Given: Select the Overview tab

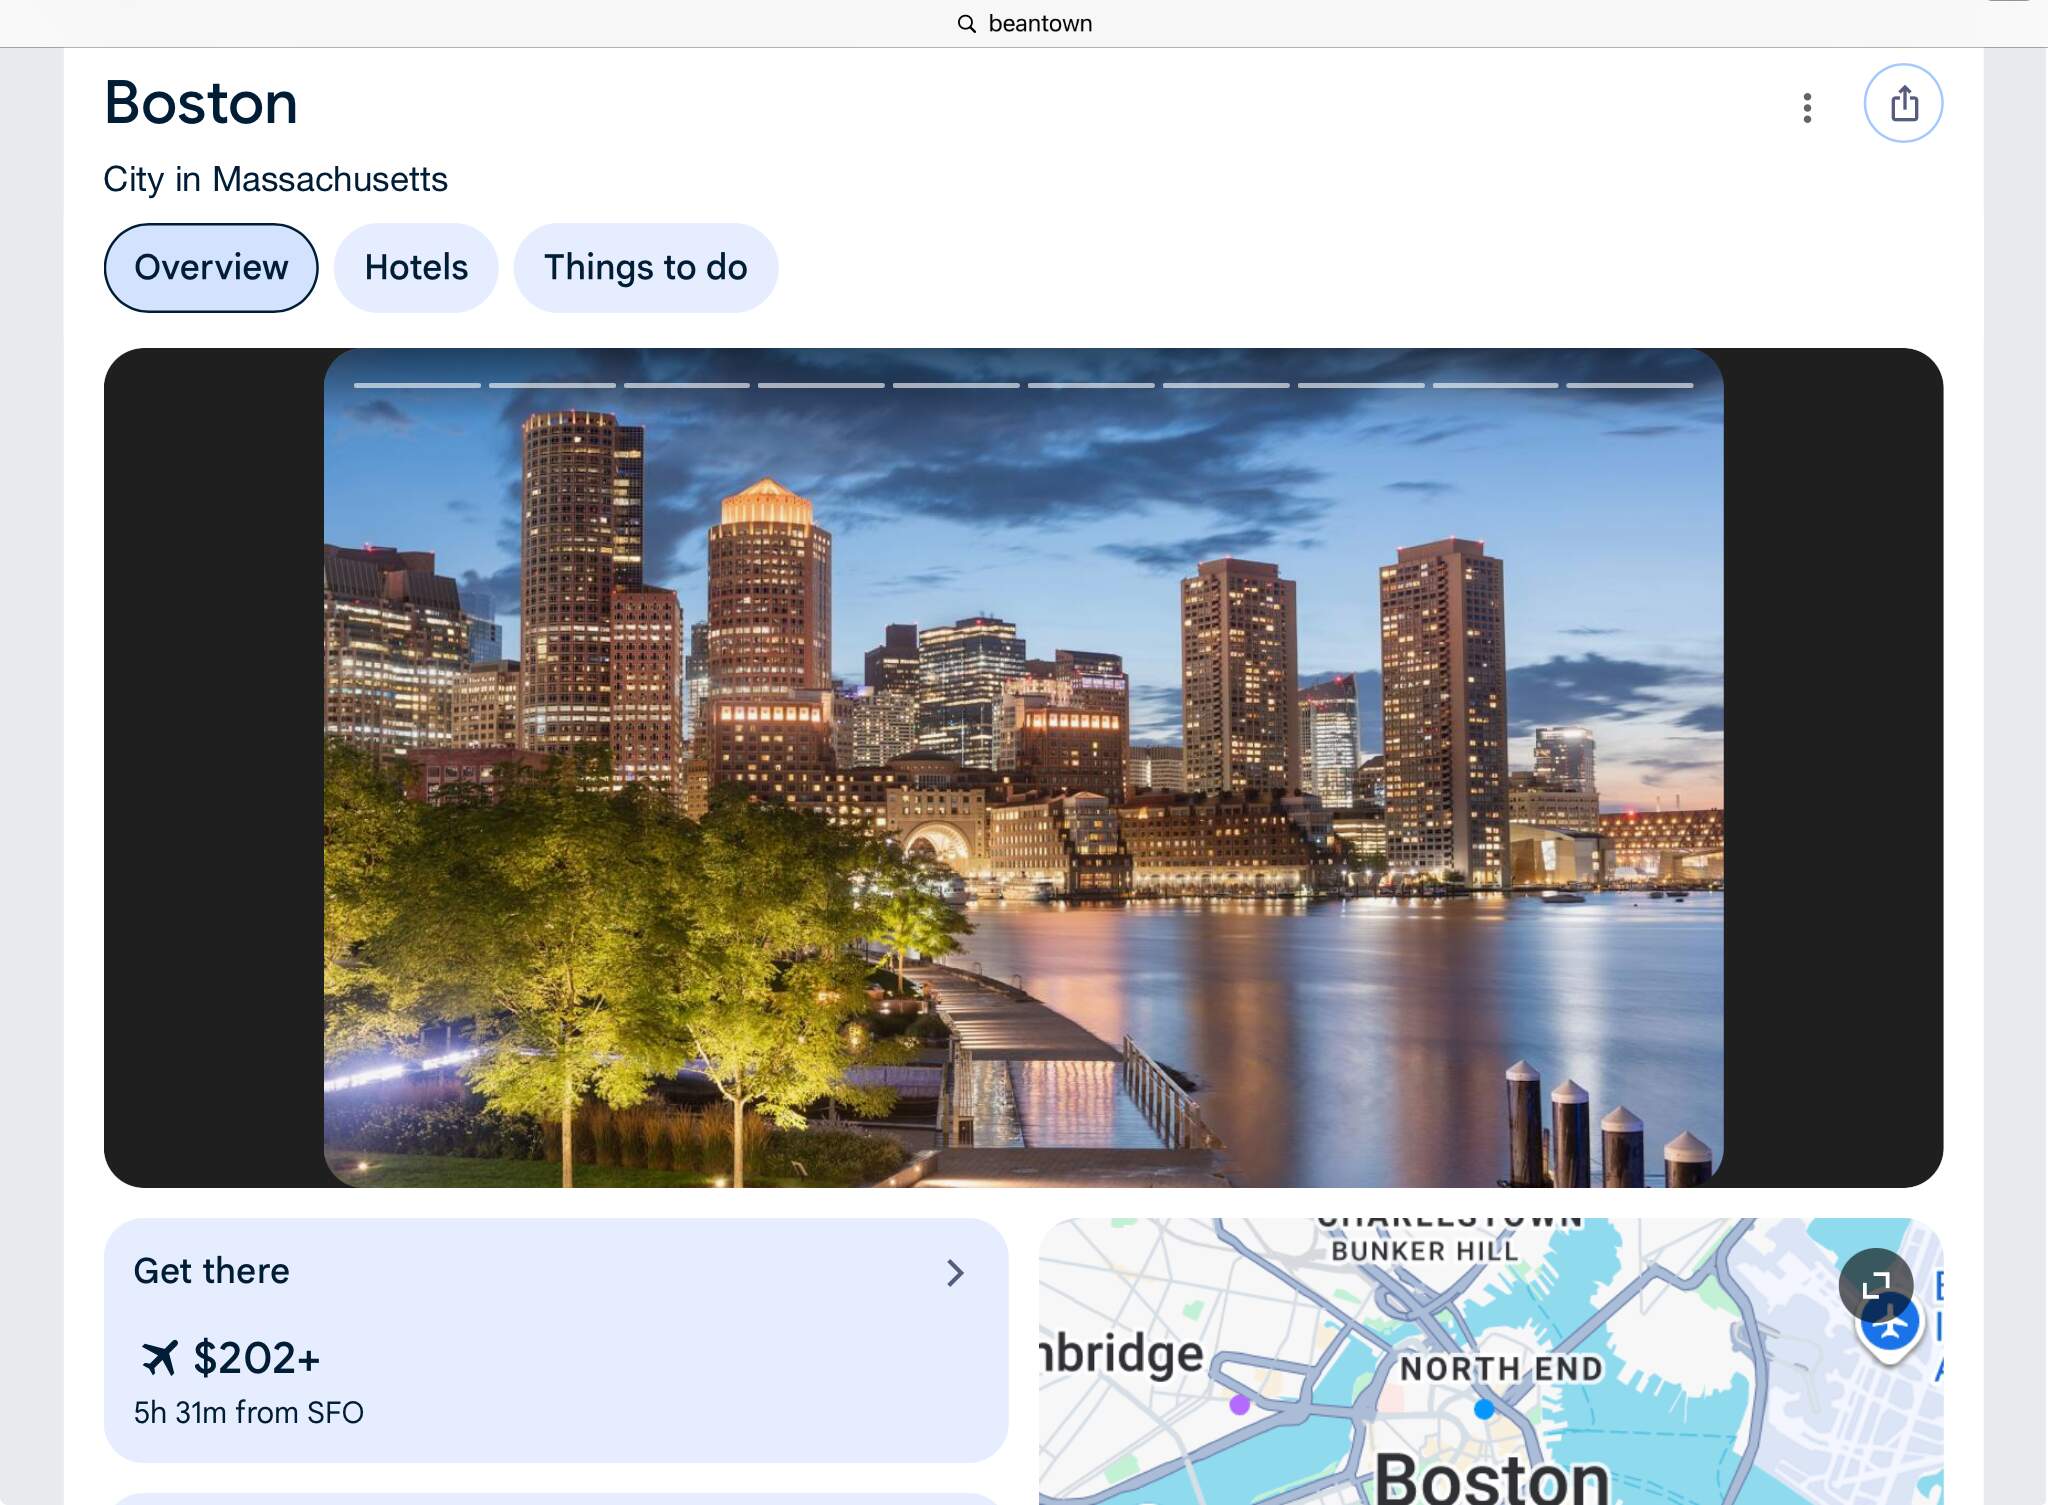Looking at the screenshot, I should click(x=211, y=268).
